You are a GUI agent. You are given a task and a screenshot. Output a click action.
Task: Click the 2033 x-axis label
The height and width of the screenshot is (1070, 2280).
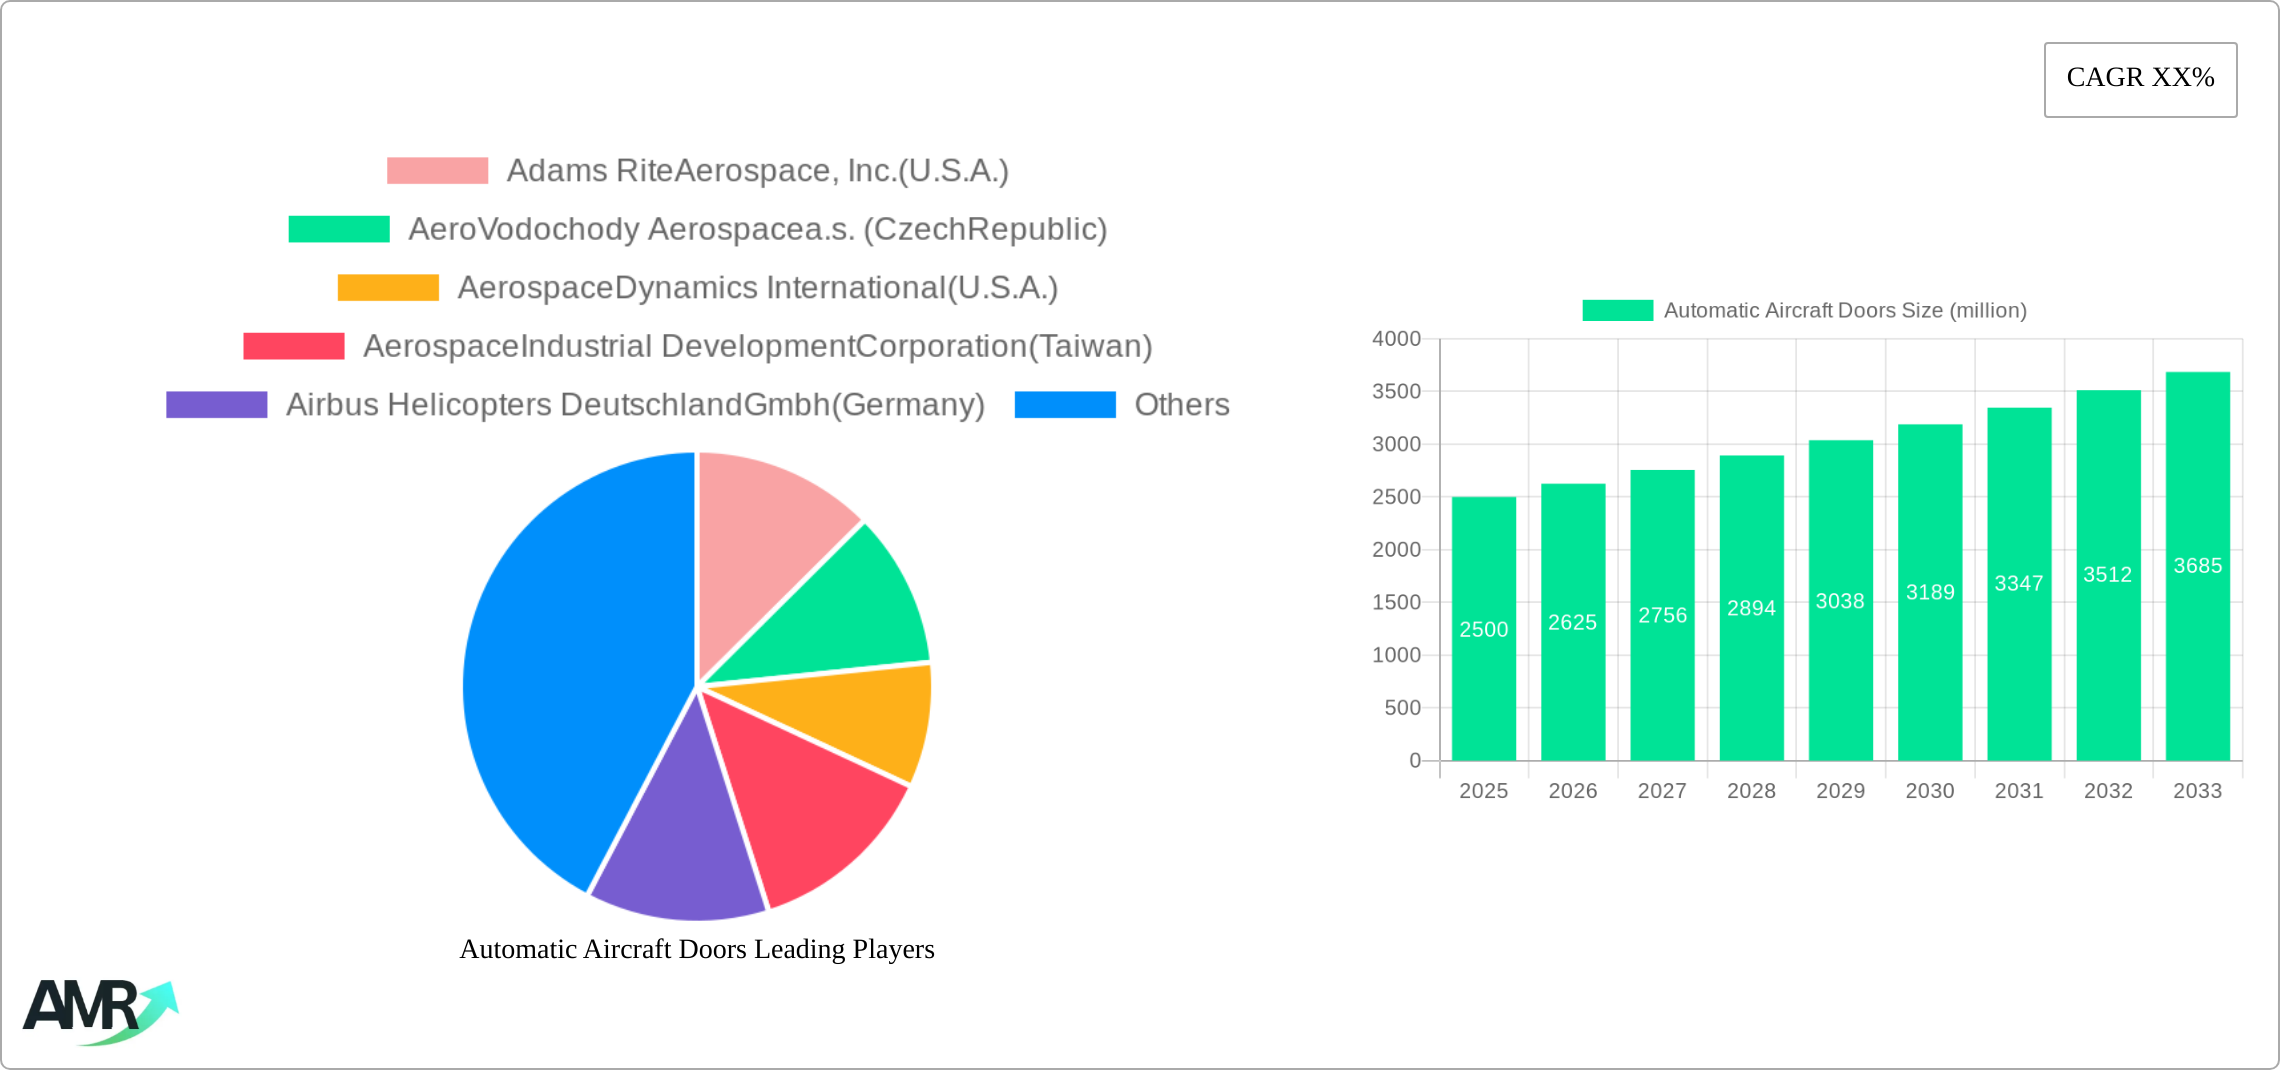[2198, 791]
